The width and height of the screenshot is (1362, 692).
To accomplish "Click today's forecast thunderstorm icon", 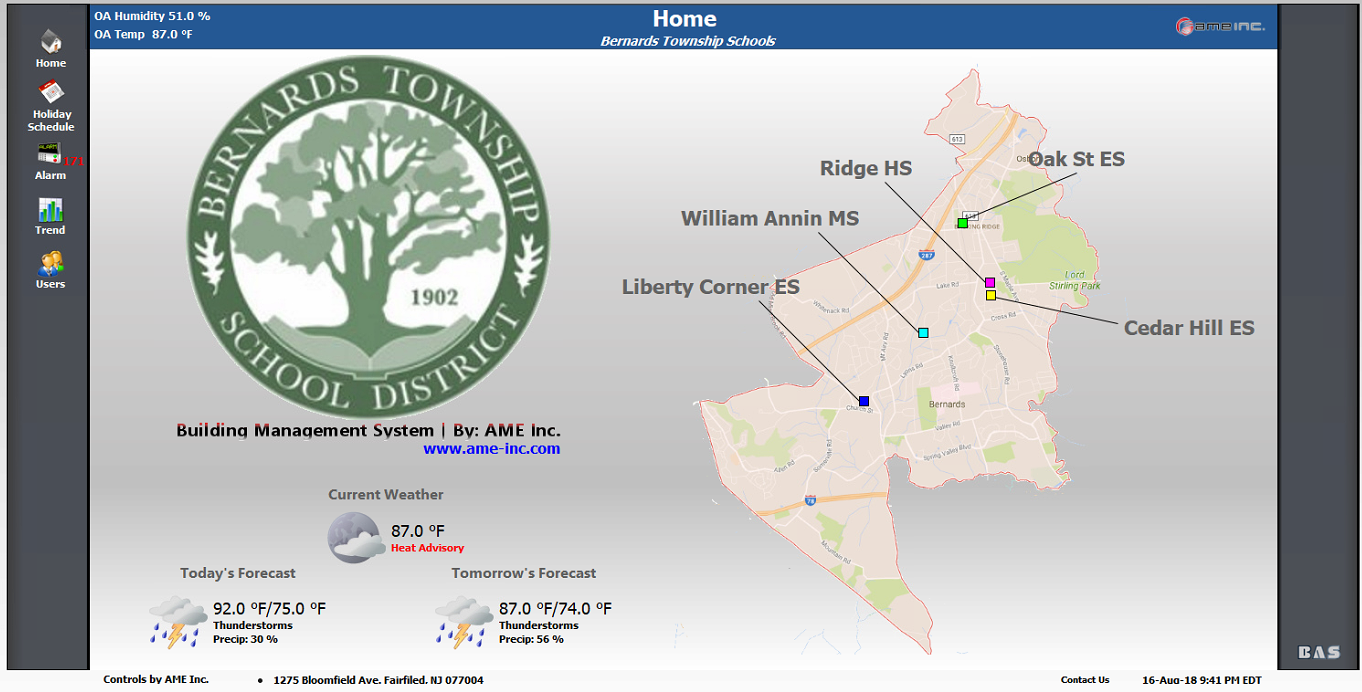I will (178, 620).
